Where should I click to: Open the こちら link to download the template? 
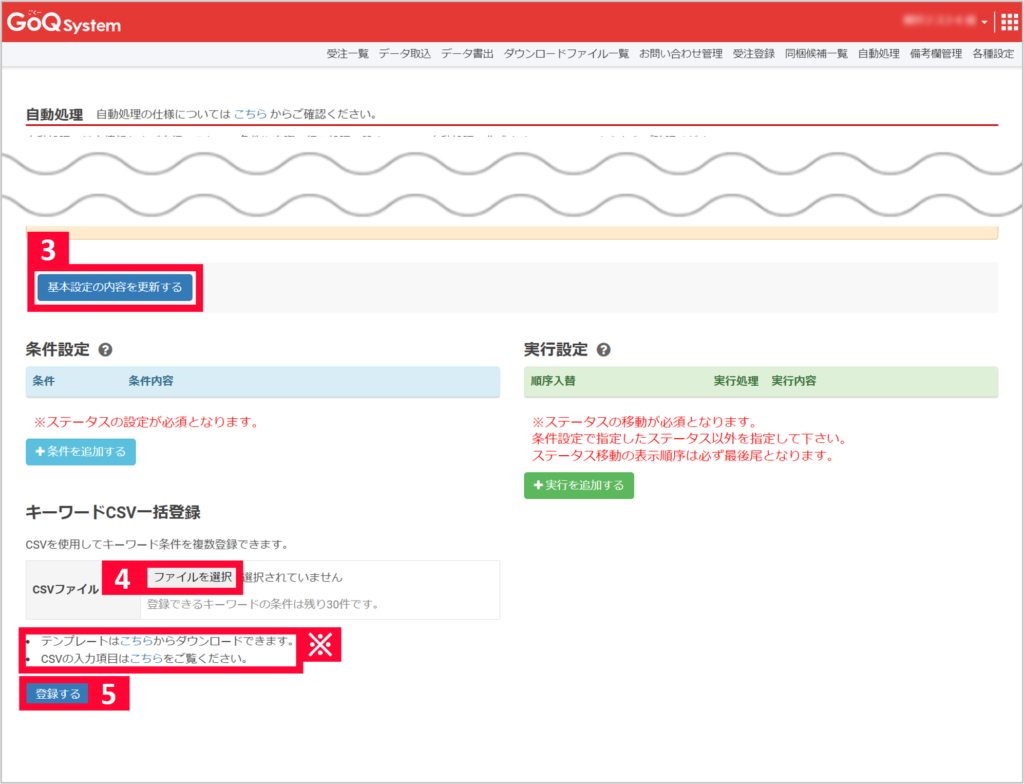(138, 641)
